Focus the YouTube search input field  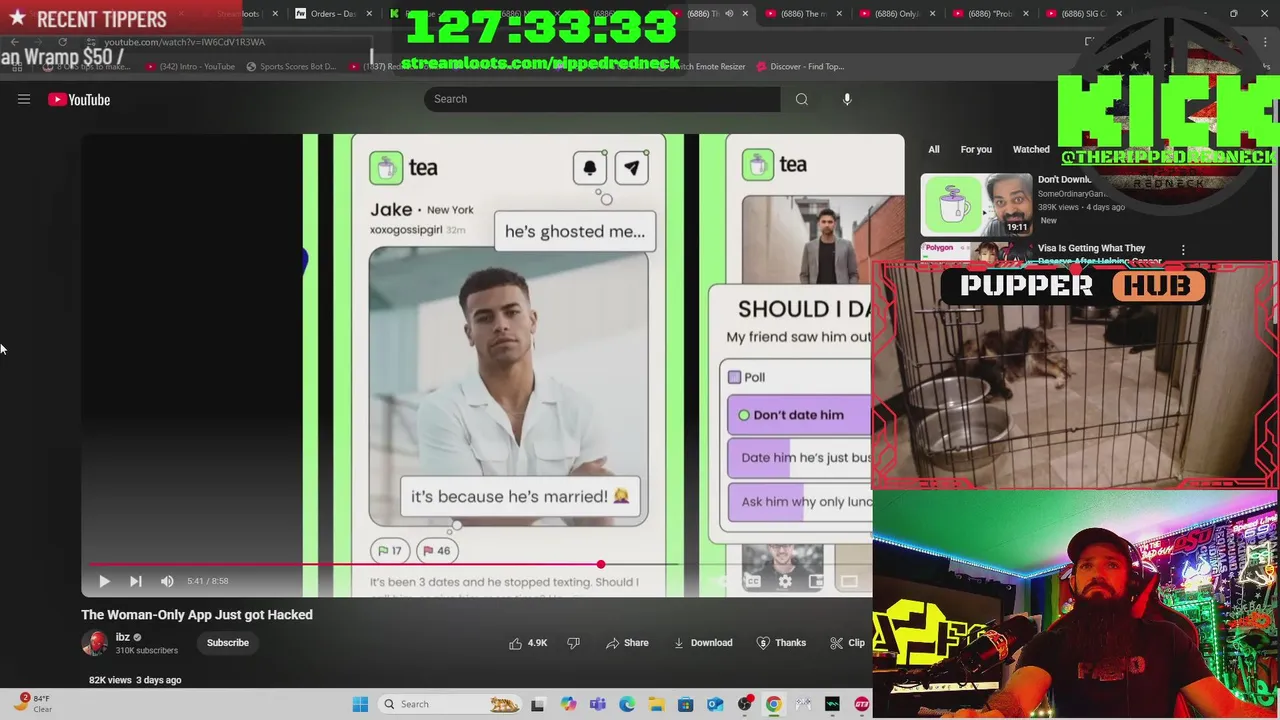click(x=602, y=99)
